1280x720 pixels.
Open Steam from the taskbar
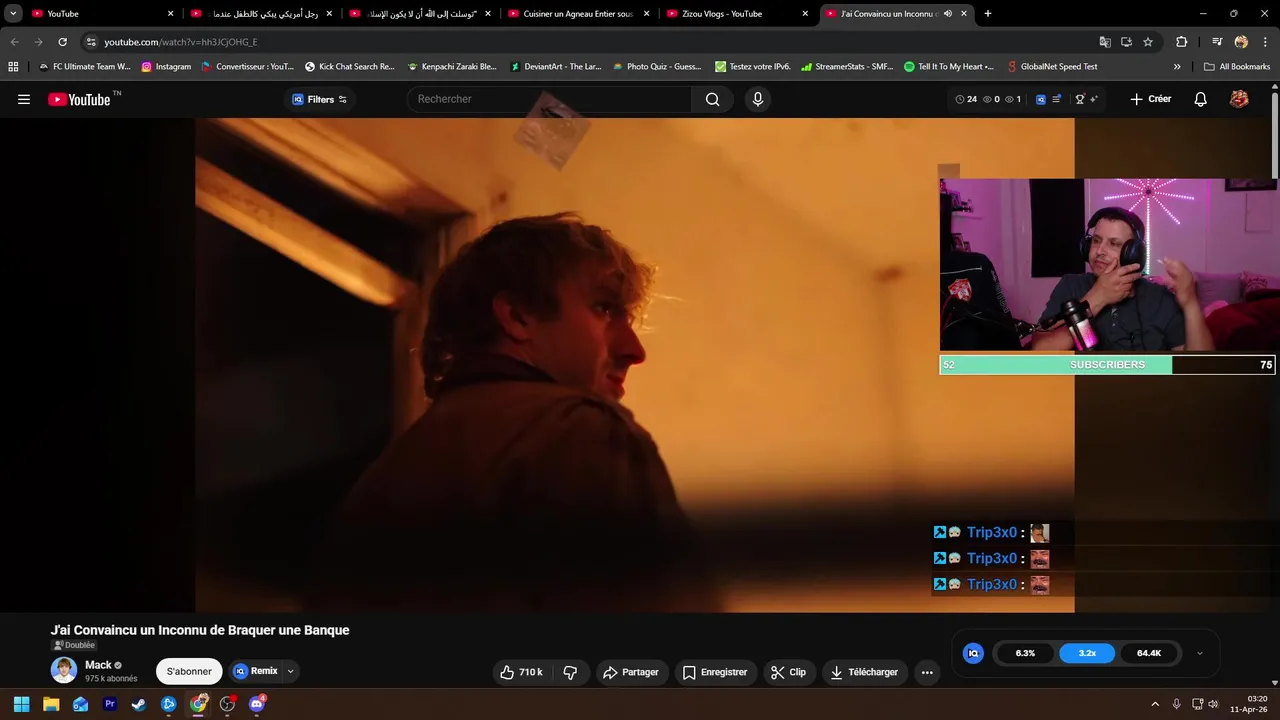click(139, 704)
